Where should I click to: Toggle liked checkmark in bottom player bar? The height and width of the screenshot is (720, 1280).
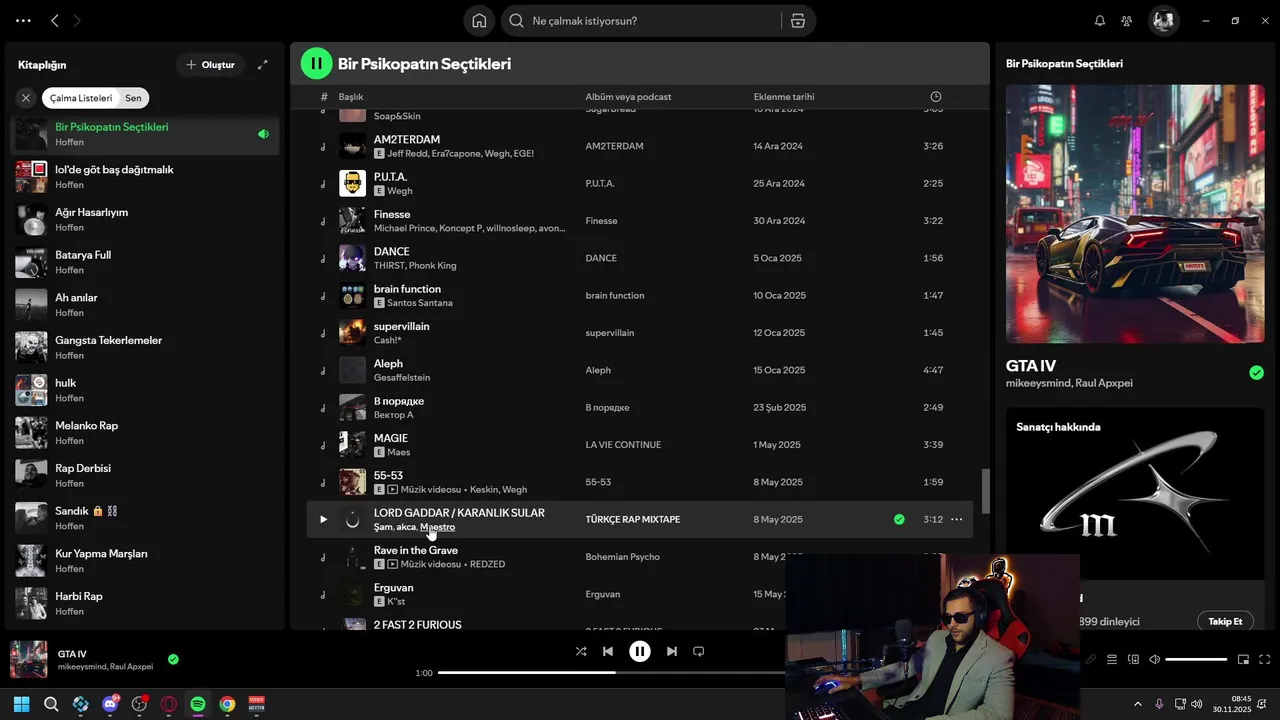173,659
